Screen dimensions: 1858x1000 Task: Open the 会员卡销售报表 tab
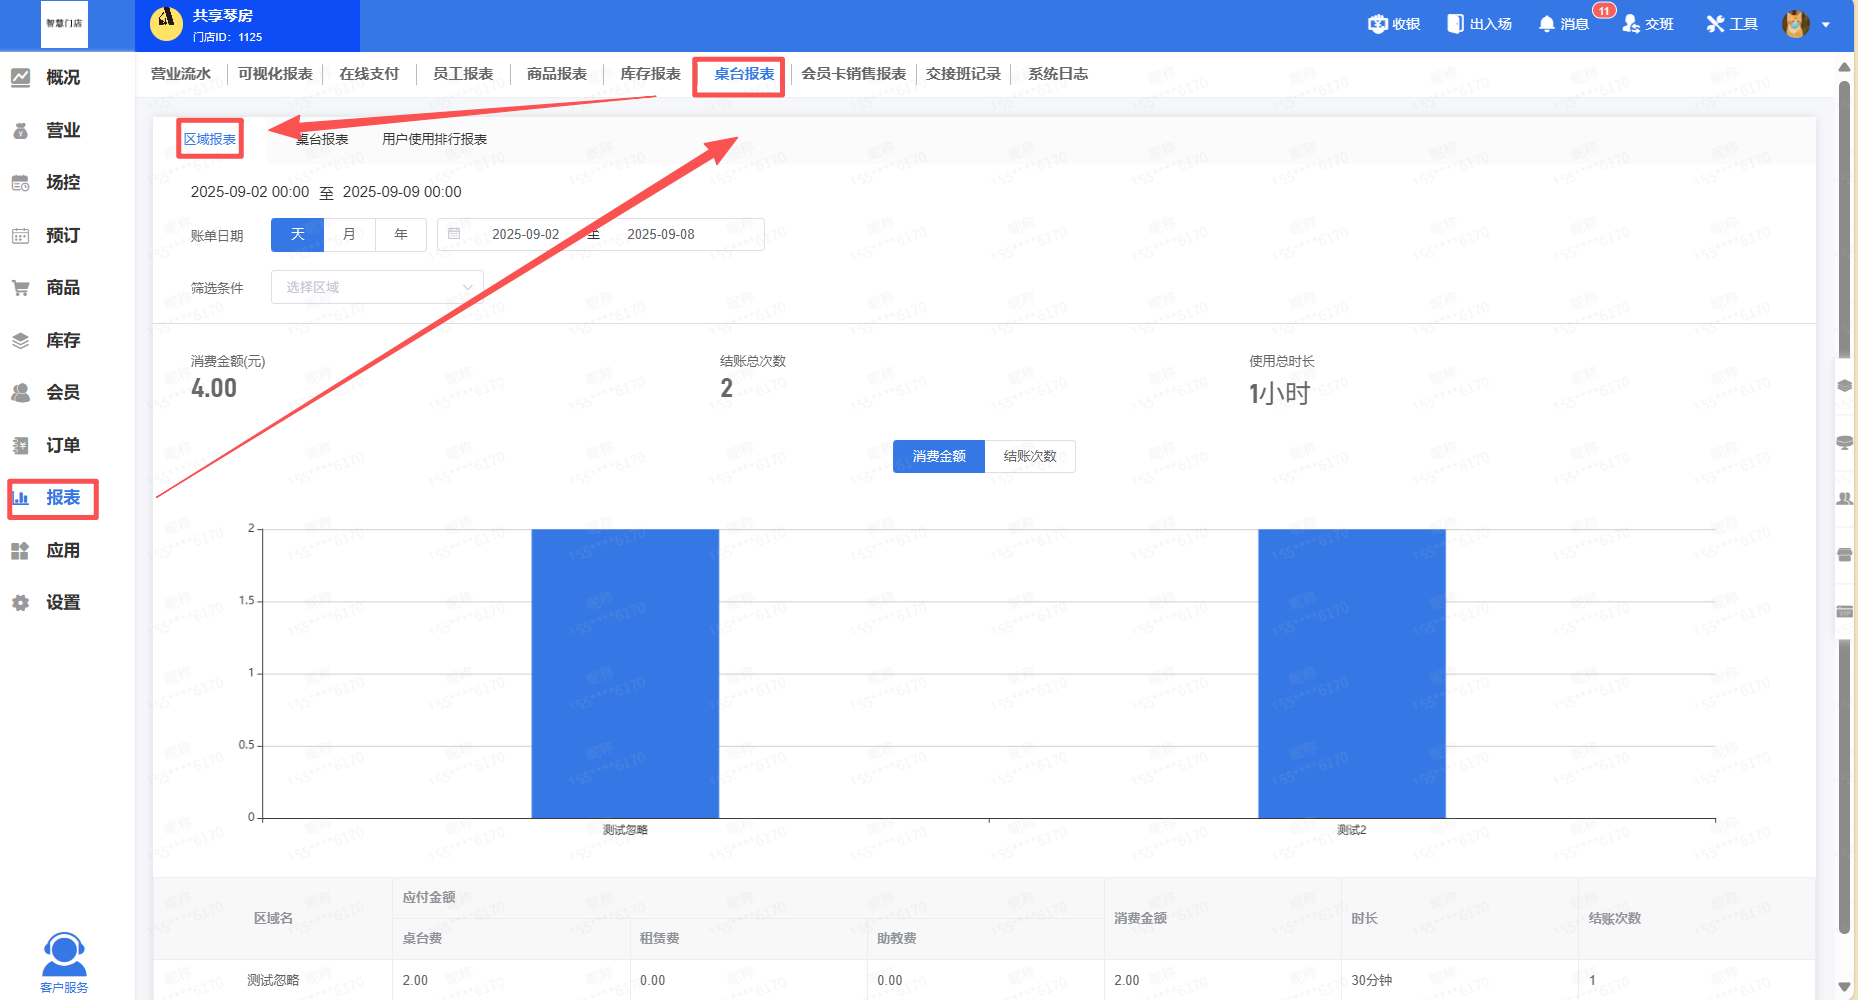[854, 74]
